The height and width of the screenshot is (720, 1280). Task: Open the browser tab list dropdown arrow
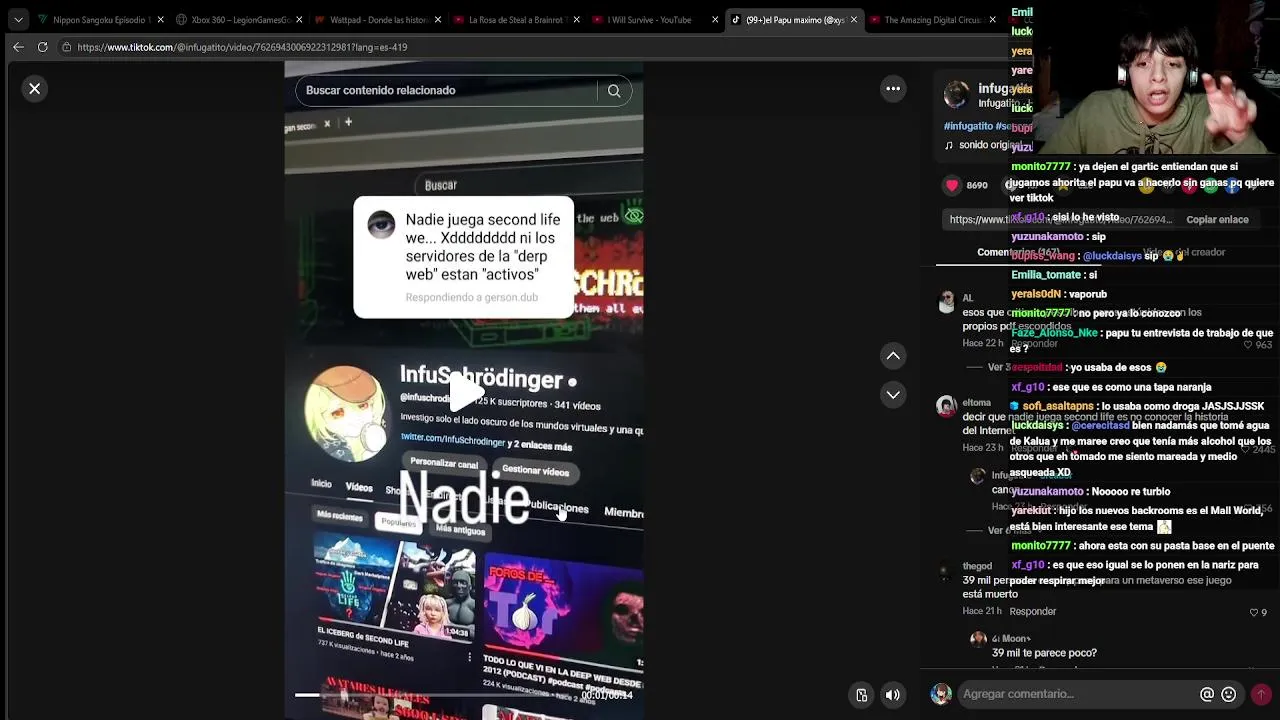click(18, 20)
